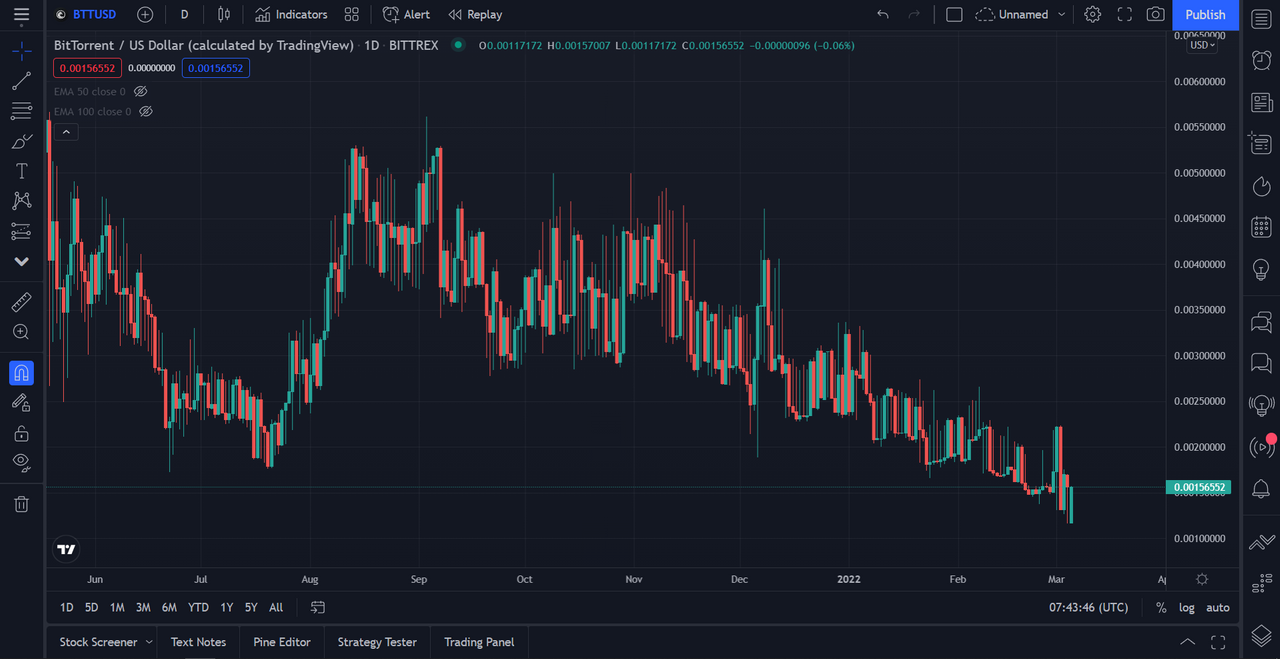Image resolution: width=1280 pixels, height=659 pixels.
Task: Open the Pine Editor tab
Action: (x=282, y=642)
